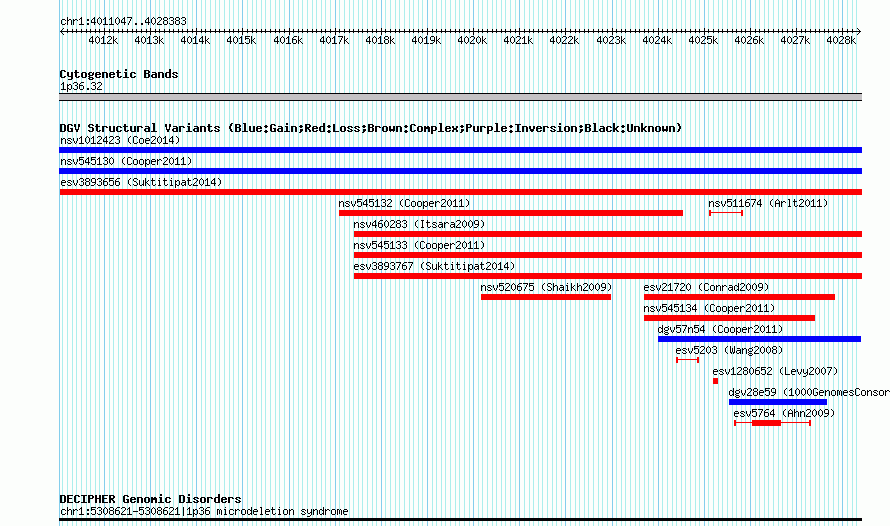Open the nsv511674 (Arlt2011) label
Image resolution: width=890 pixels, height=526 pixels.
[768, 203]
